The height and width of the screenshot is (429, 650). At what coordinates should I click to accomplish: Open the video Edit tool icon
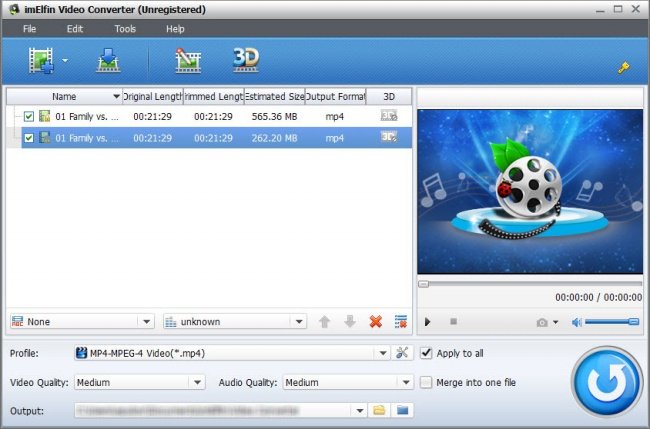coord(188,61)
